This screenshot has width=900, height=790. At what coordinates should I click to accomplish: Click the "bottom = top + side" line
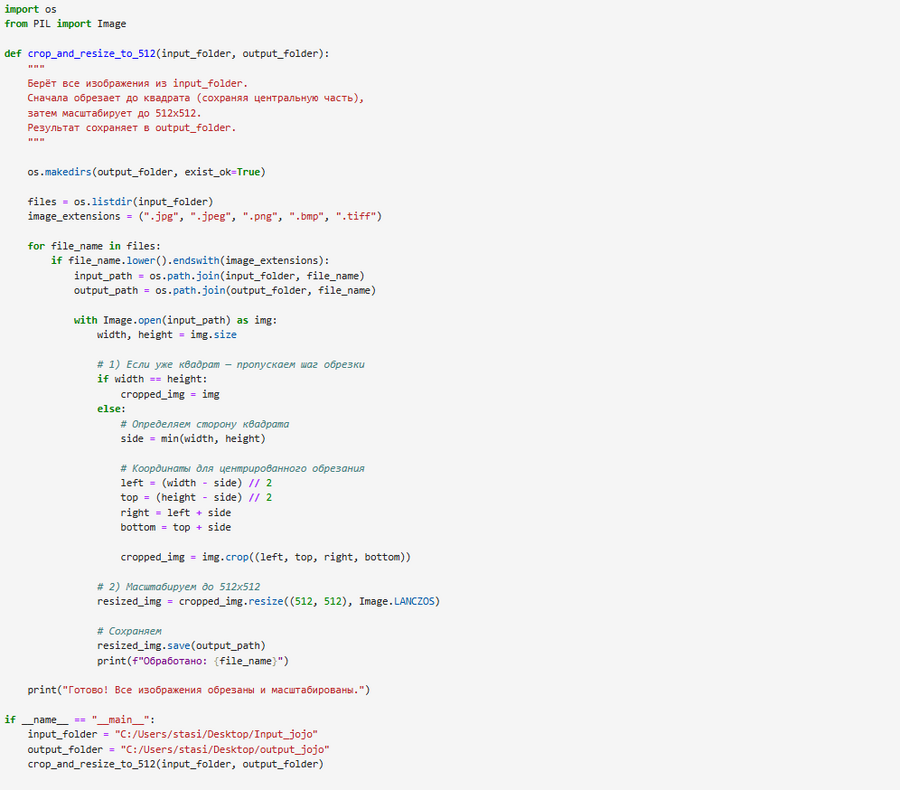click(175, 527)
